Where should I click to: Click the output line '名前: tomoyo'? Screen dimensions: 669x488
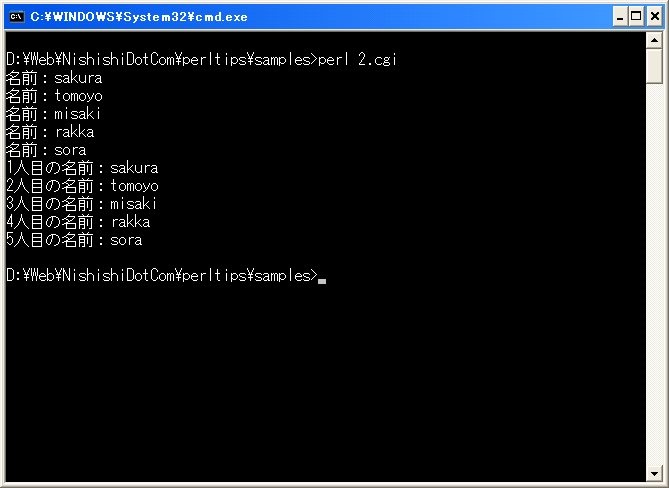coord(54,96)
